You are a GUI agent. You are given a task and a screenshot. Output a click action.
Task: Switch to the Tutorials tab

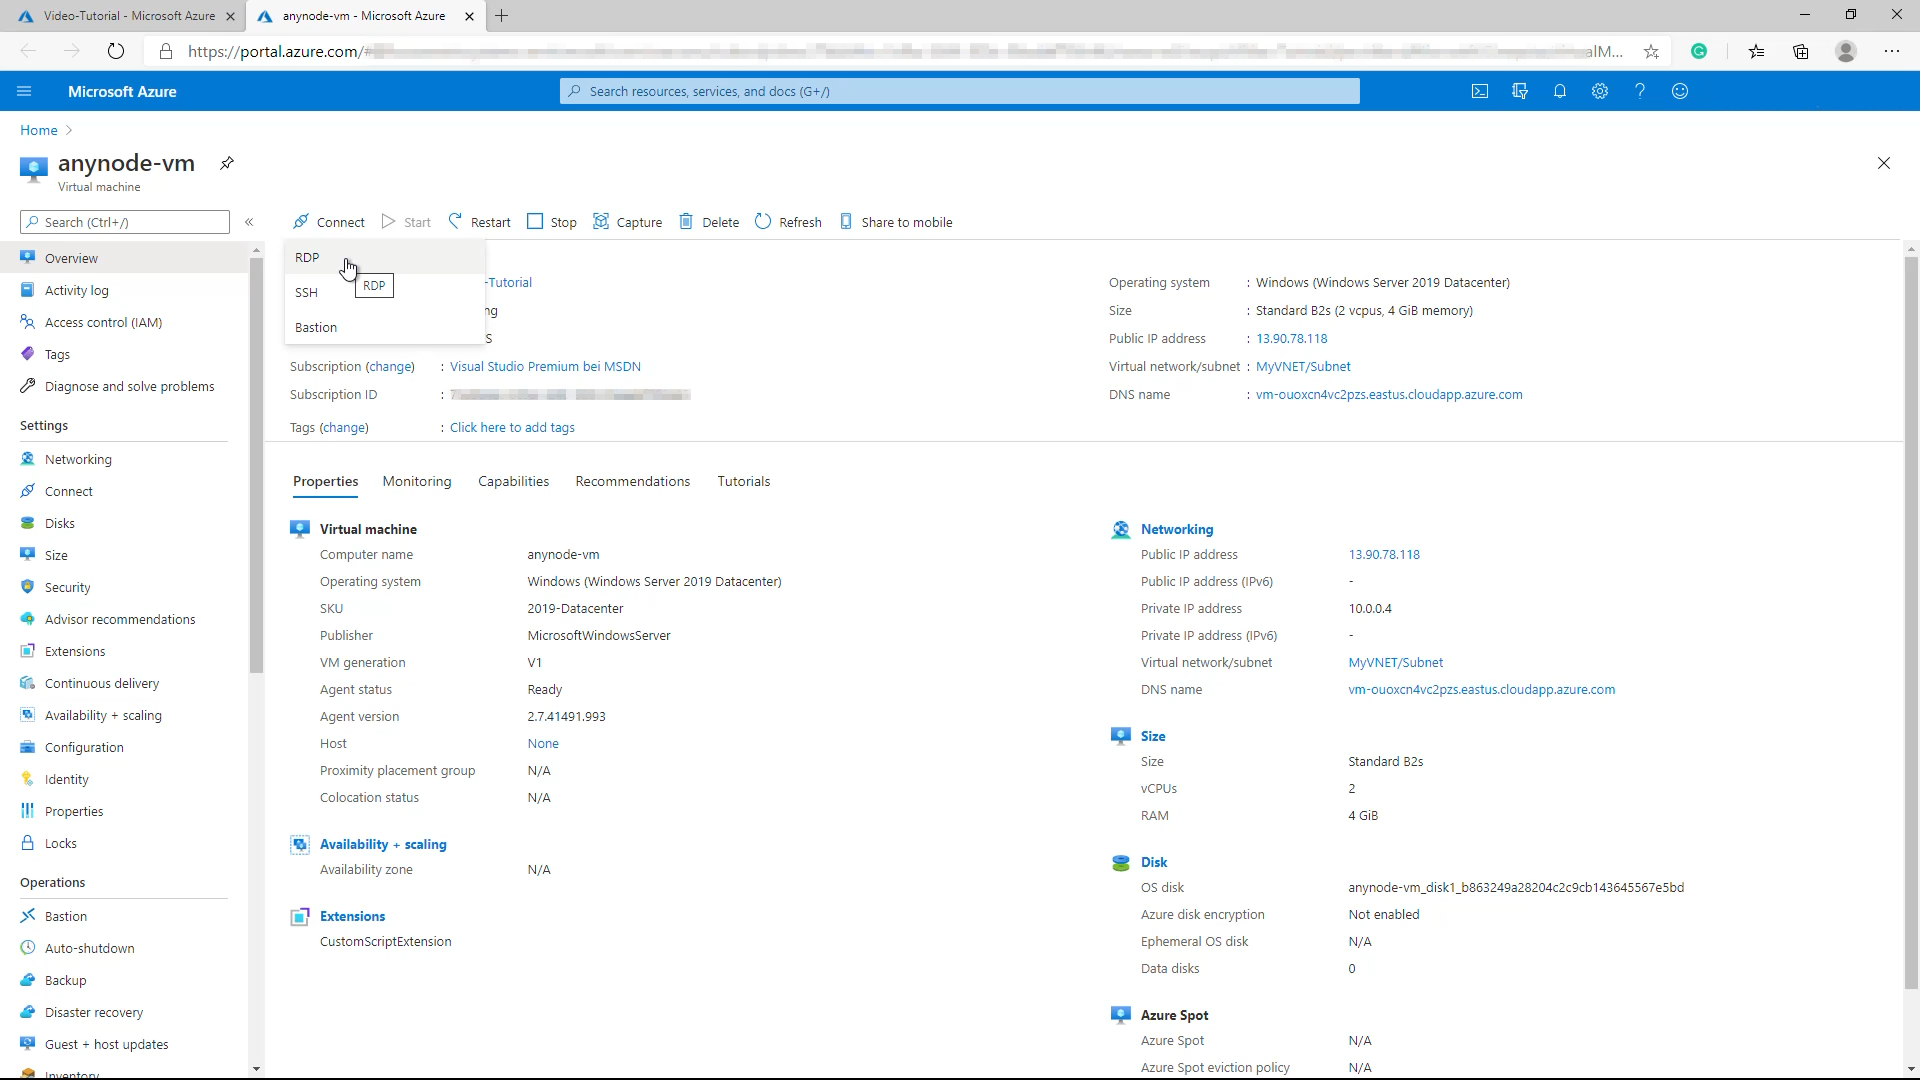coord(744,481)
